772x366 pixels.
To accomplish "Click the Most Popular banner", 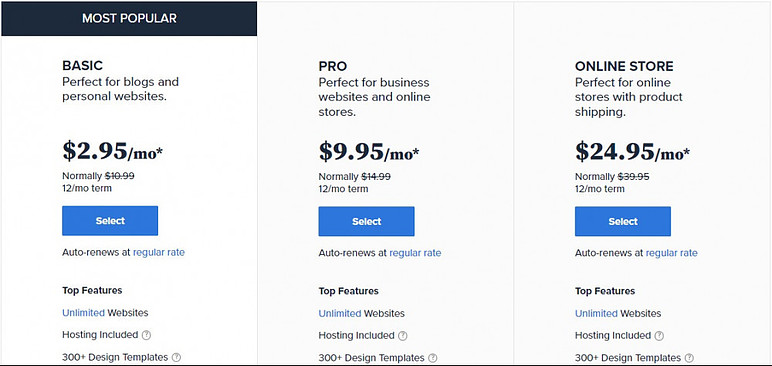I will (129, 19).
